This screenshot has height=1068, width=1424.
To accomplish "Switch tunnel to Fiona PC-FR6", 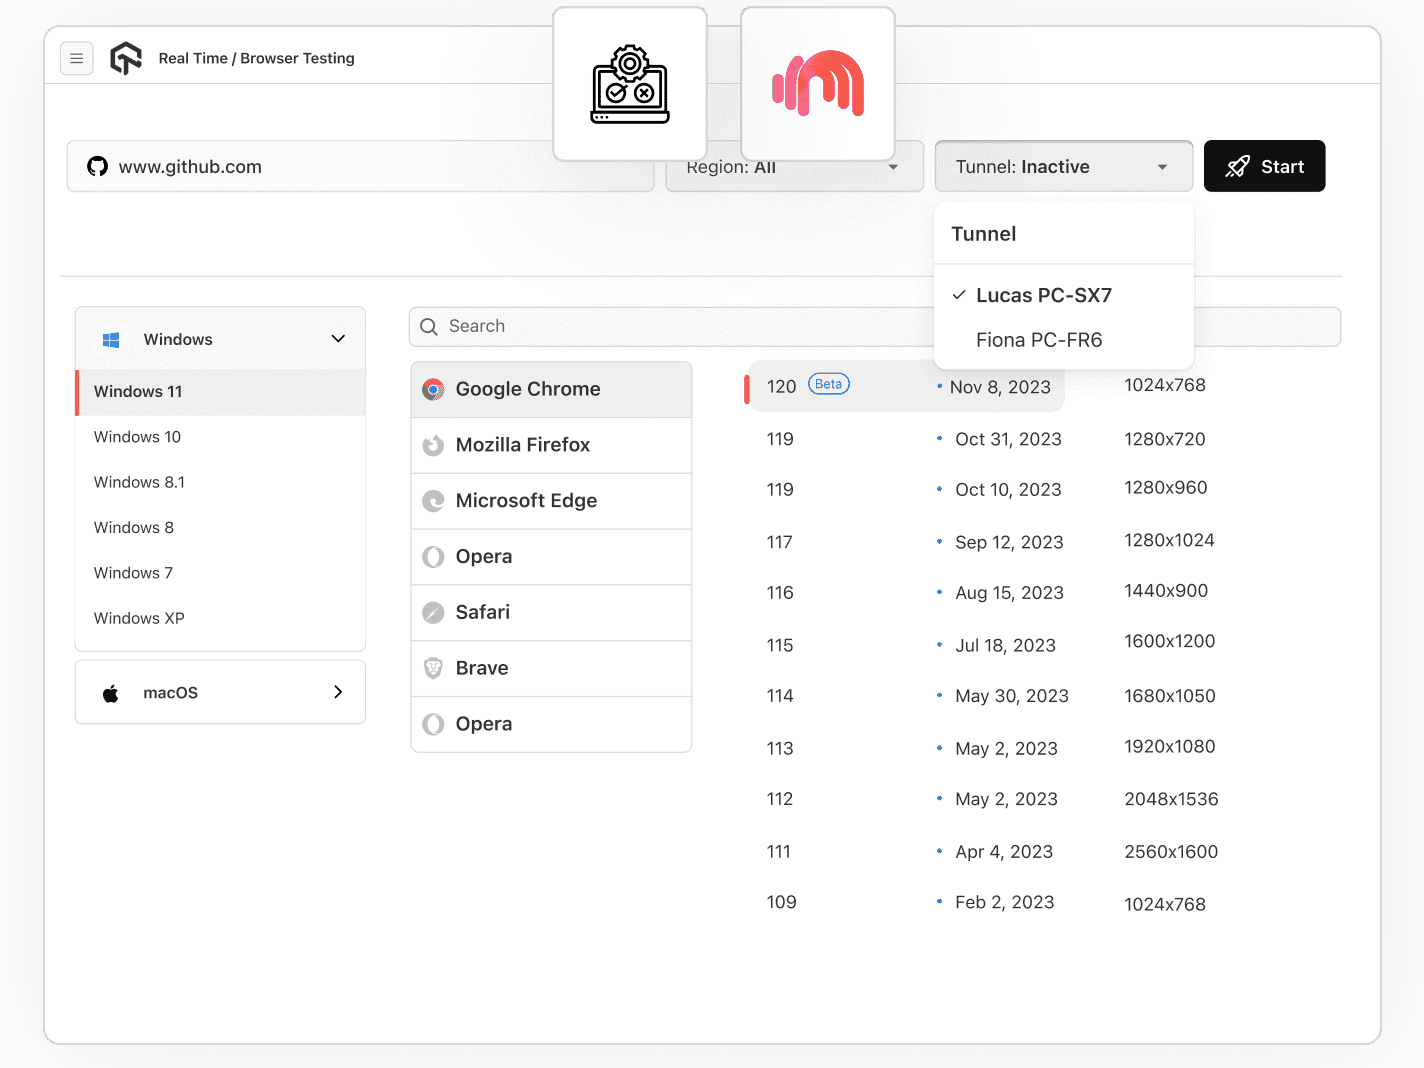I will click(1038, 340).
